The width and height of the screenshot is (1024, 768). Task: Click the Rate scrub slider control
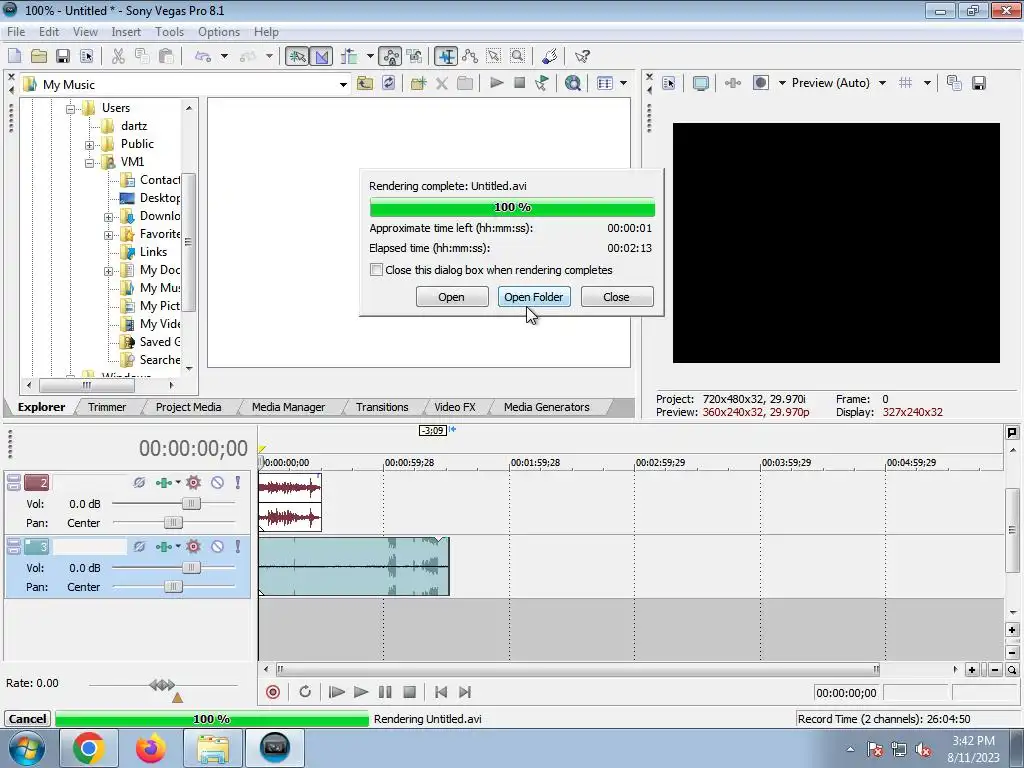coord(162,684)
